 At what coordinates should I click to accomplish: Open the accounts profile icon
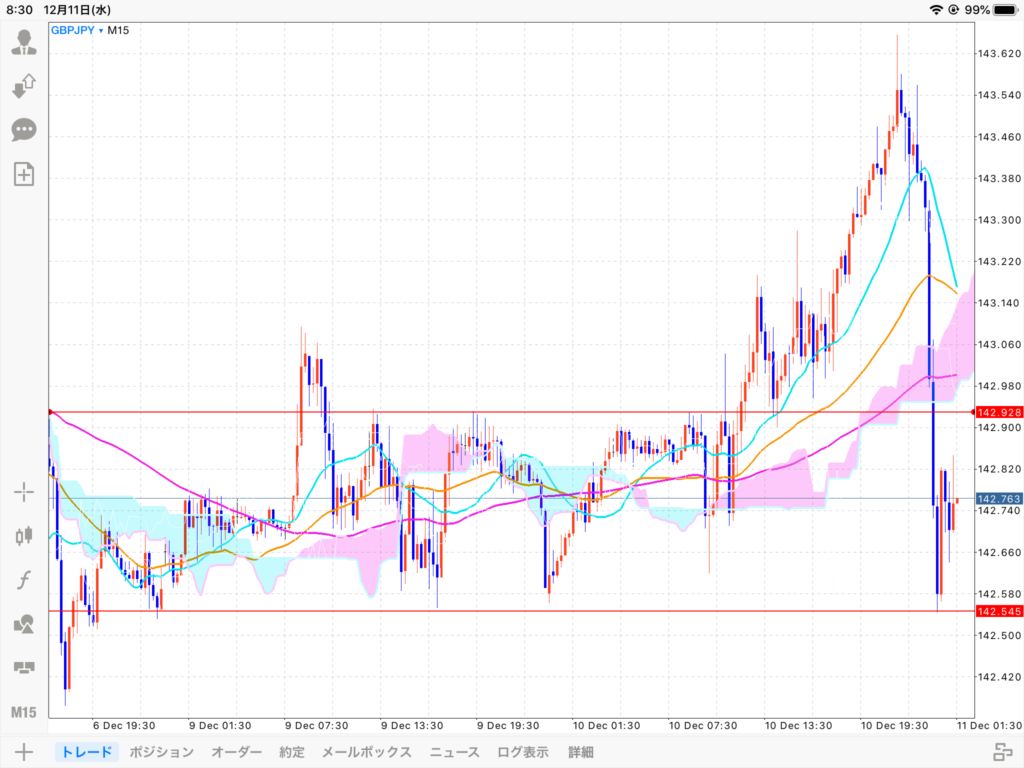(24, 42)
